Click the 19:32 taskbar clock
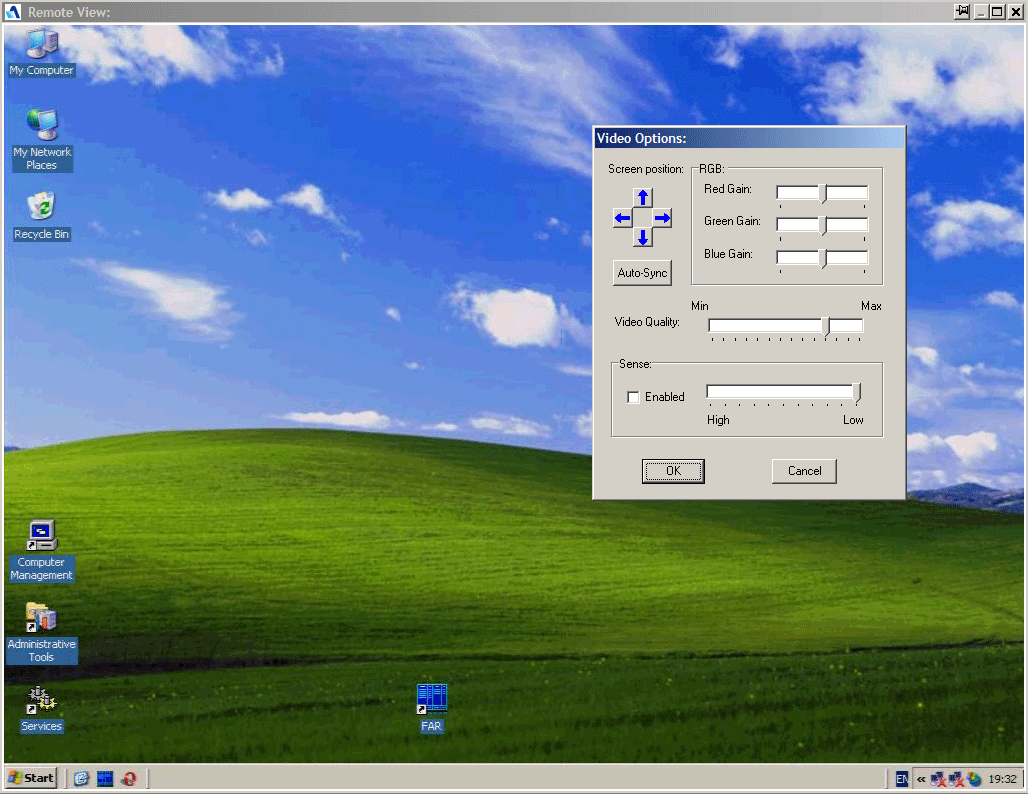 [x=1002, y=779]
